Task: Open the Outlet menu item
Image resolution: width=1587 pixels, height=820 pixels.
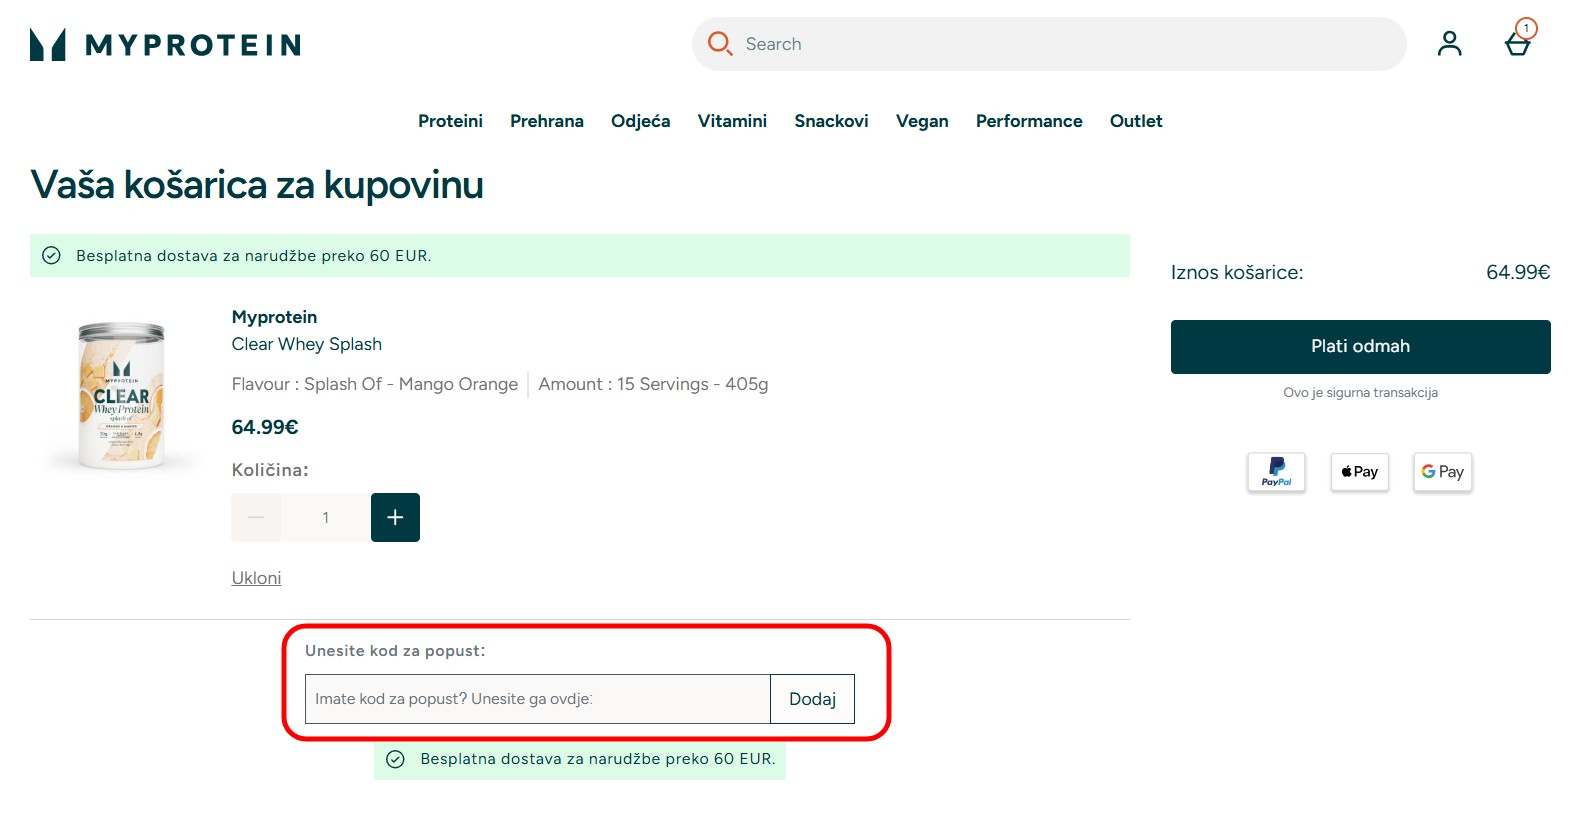Action: [x=1135, y=121]
